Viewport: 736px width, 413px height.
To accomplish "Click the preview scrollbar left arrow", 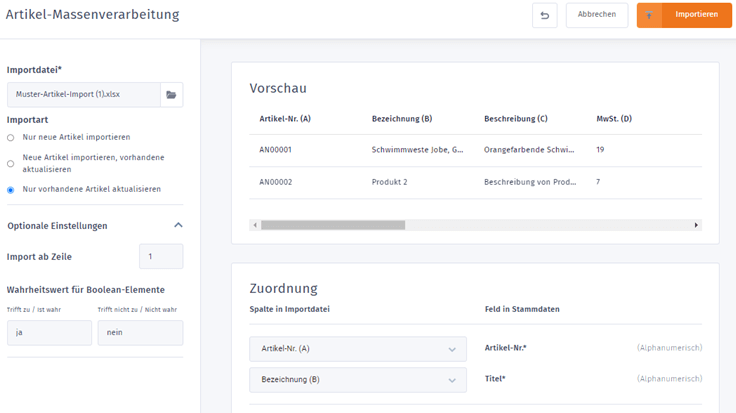I will pos(255,225).
